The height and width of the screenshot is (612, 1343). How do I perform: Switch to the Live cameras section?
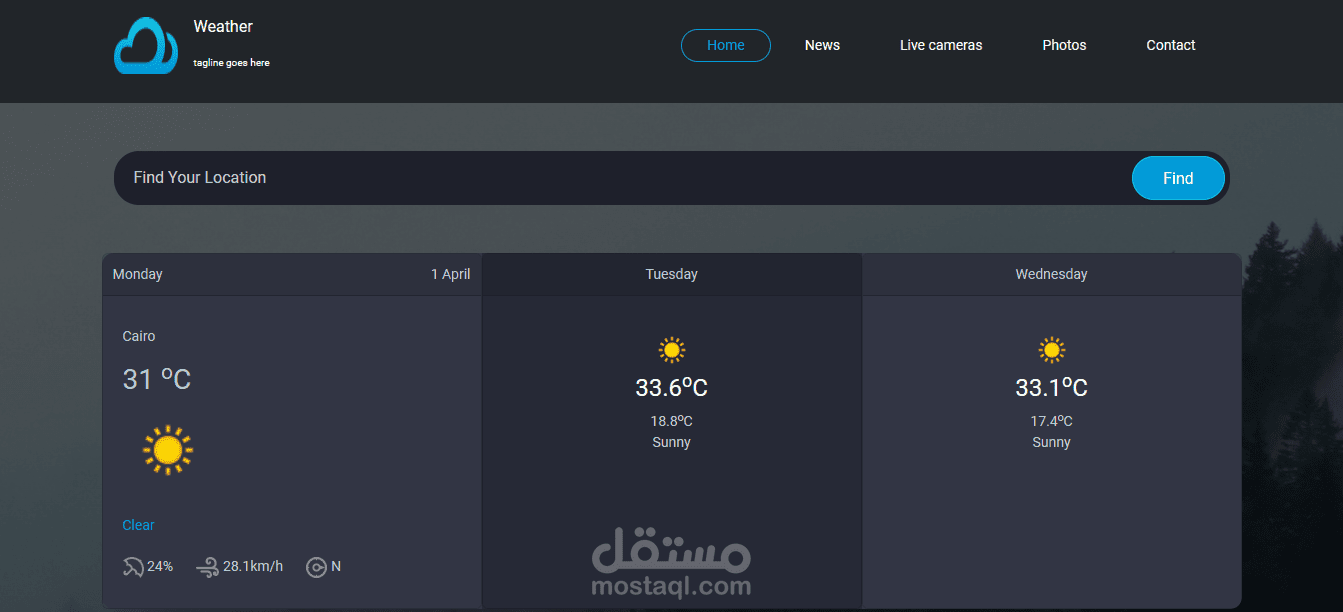(x=940, y=45)
